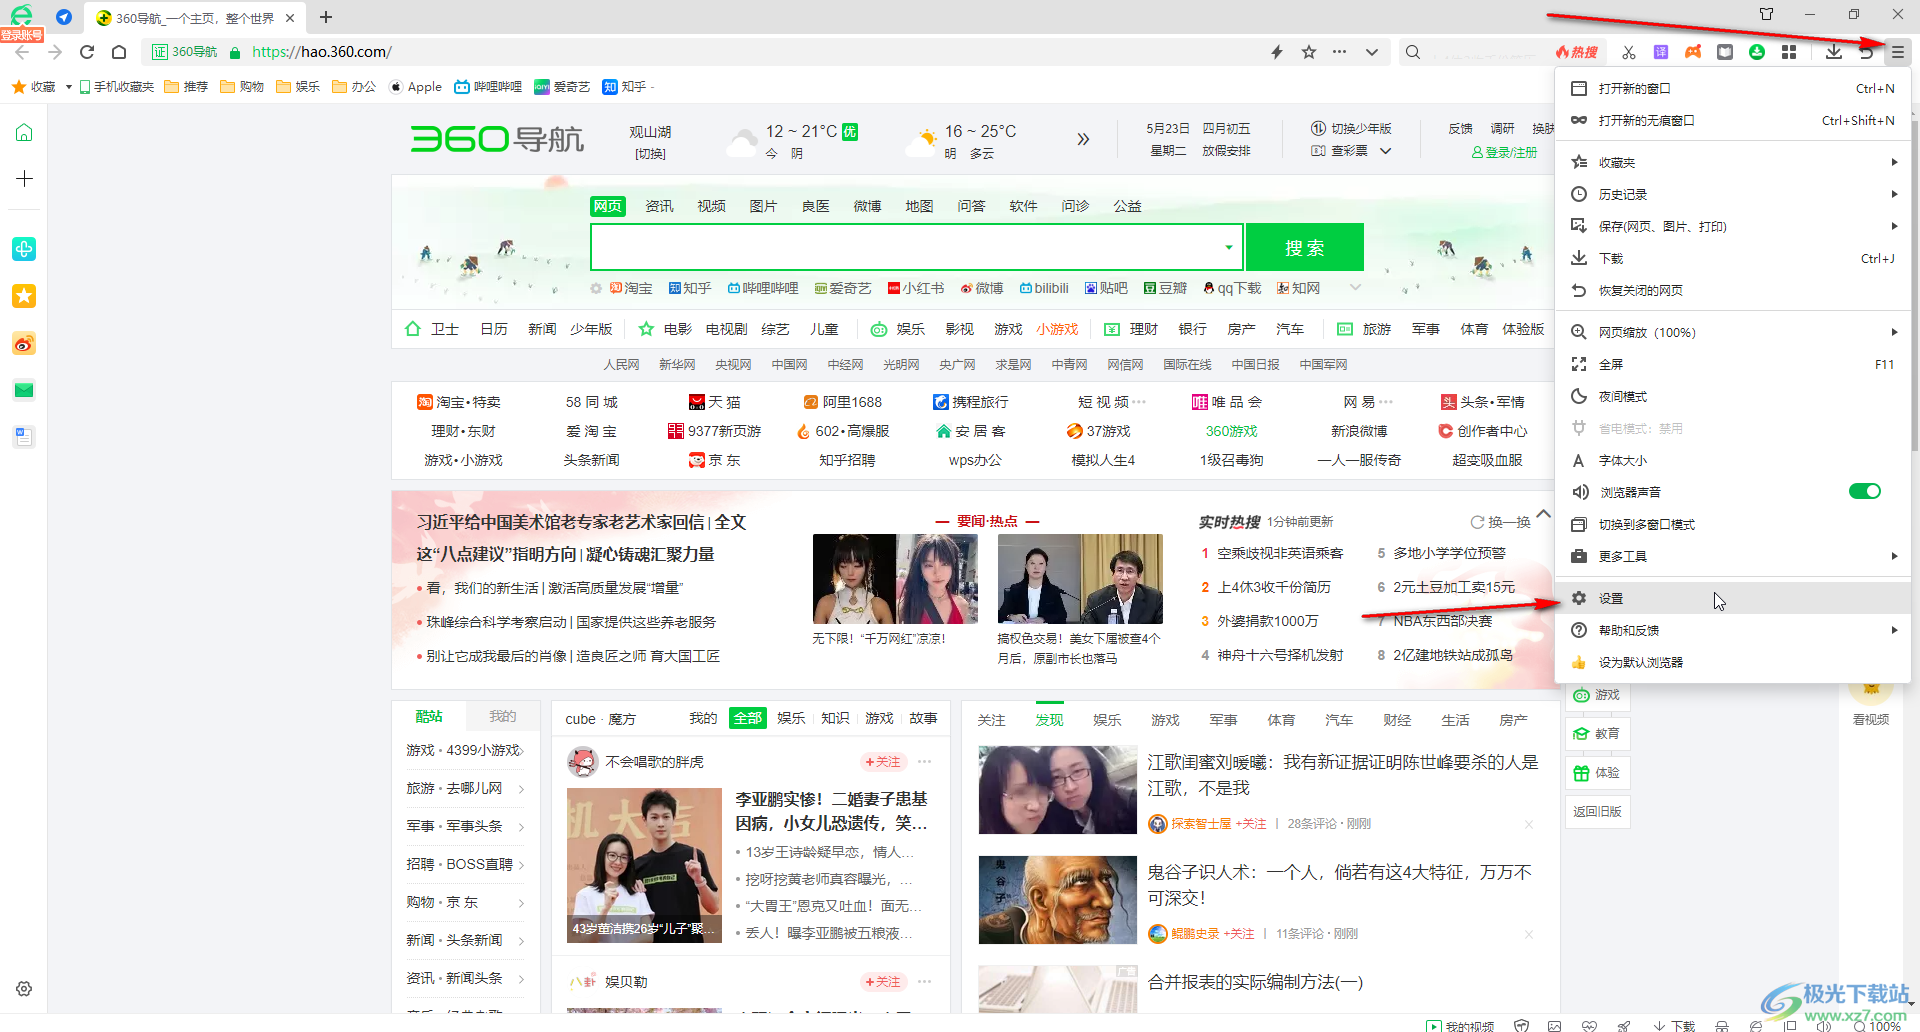
Task: Click the lightning speed mode icon
Action: [x=1277, y=52]
